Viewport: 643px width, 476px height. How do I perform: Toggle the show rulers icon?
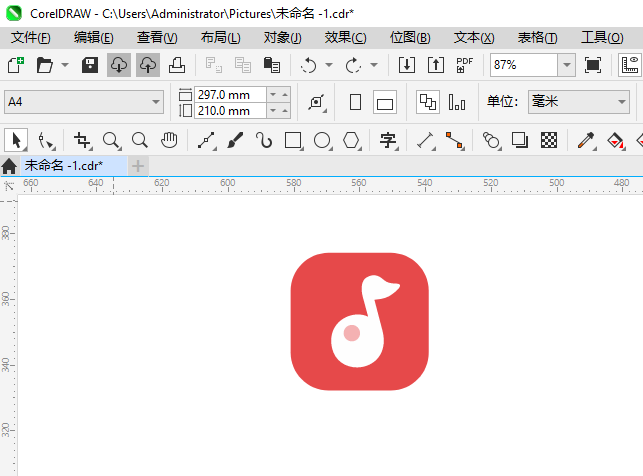(x=630, y=65)
